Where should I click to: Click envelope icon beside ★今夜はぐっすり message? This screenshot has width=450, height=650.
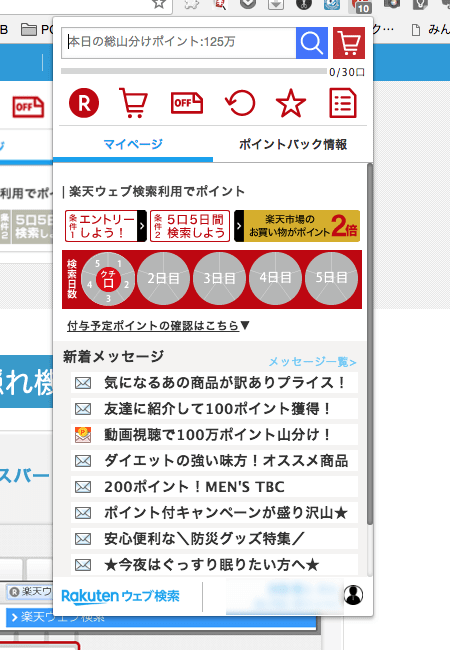[x=83, y=565]
